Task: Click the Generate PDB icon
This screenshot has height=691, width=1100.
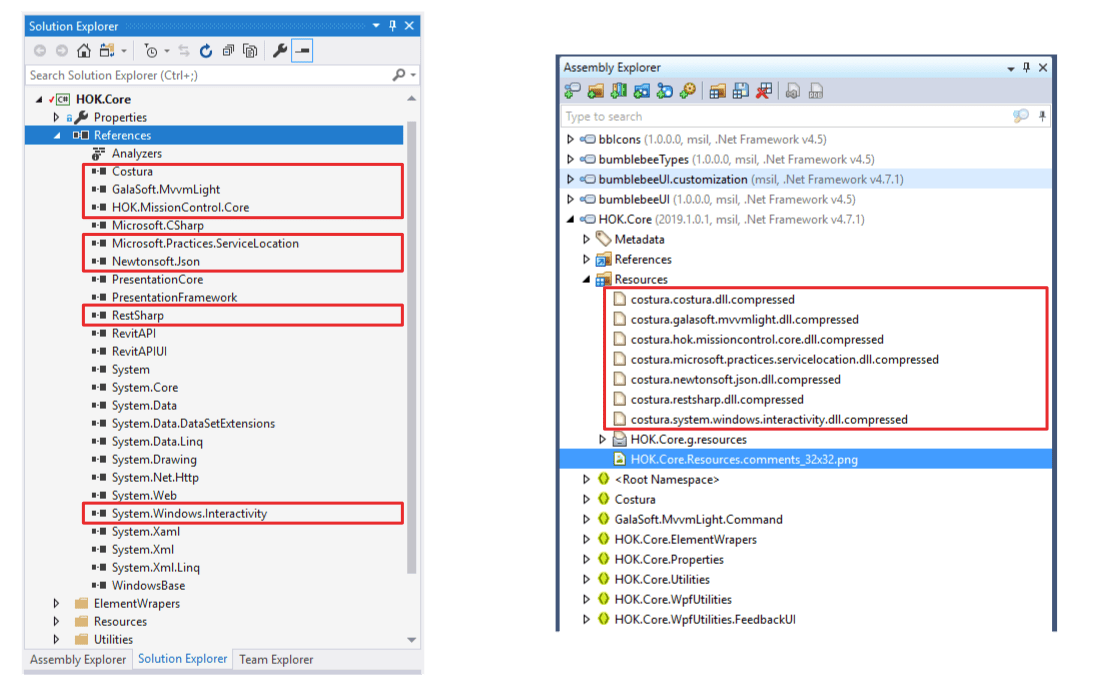Action: point(816,91)
